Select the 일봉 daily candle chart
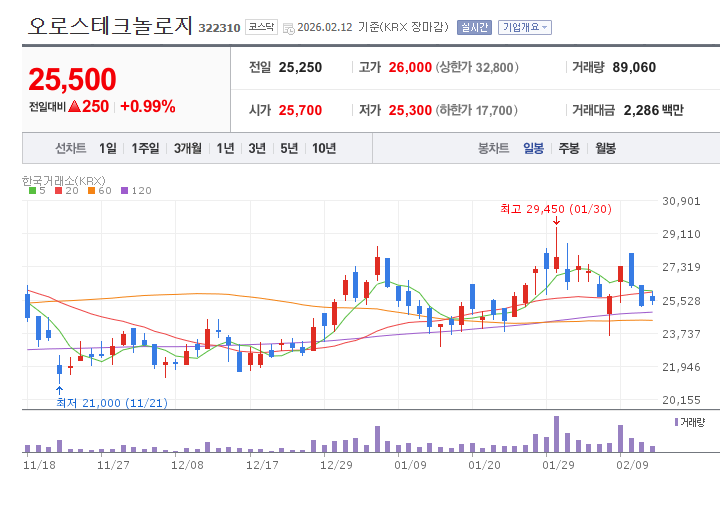This screenshot has width=720, height=512. [x=533, y=148]
